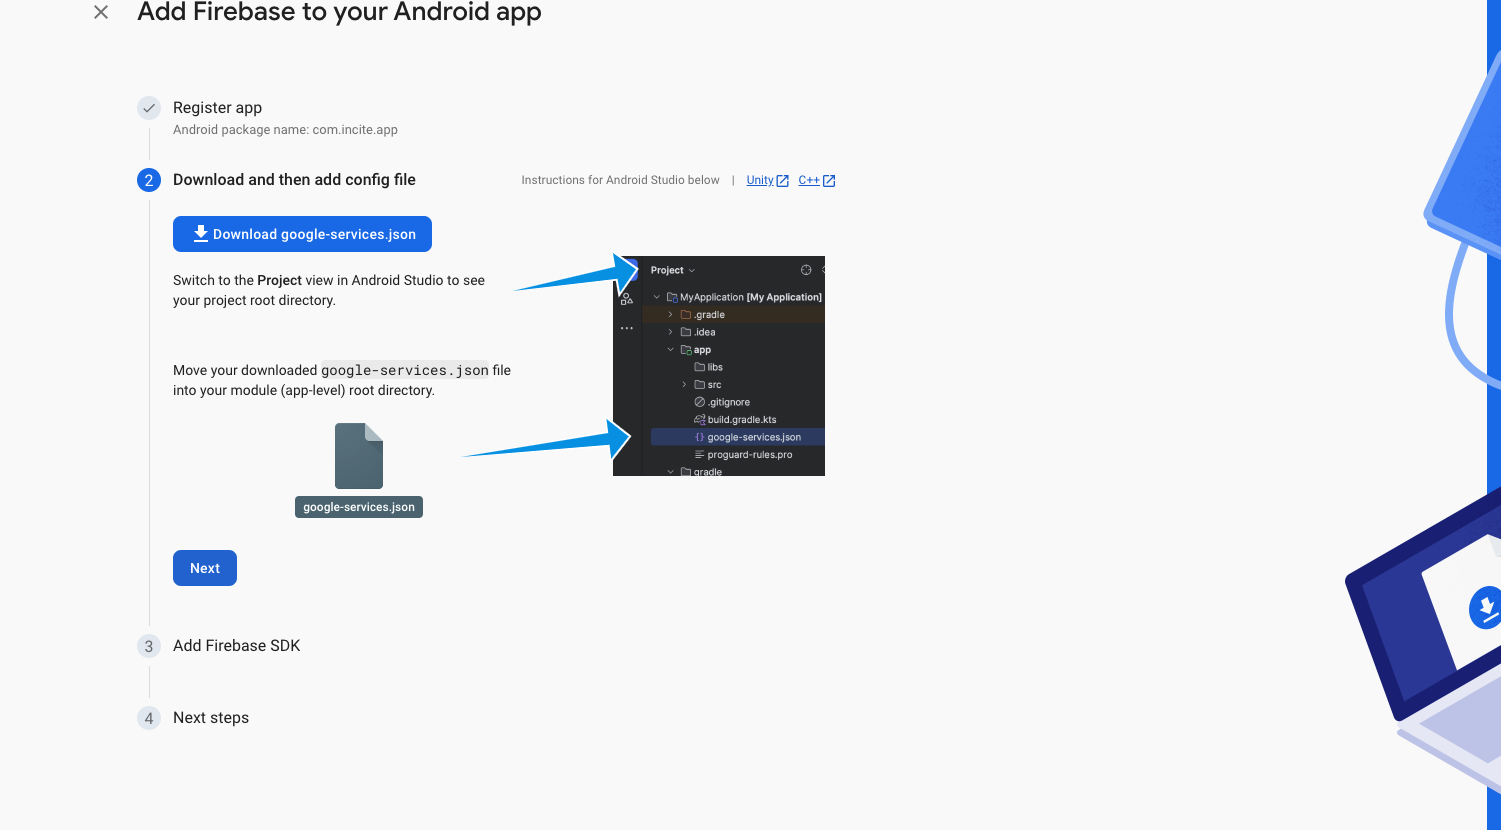This screenshot has height=830, width=1501.
Task: Click the external-link icon beside C++
Action: pyautogui.click(x=829, y=181)
